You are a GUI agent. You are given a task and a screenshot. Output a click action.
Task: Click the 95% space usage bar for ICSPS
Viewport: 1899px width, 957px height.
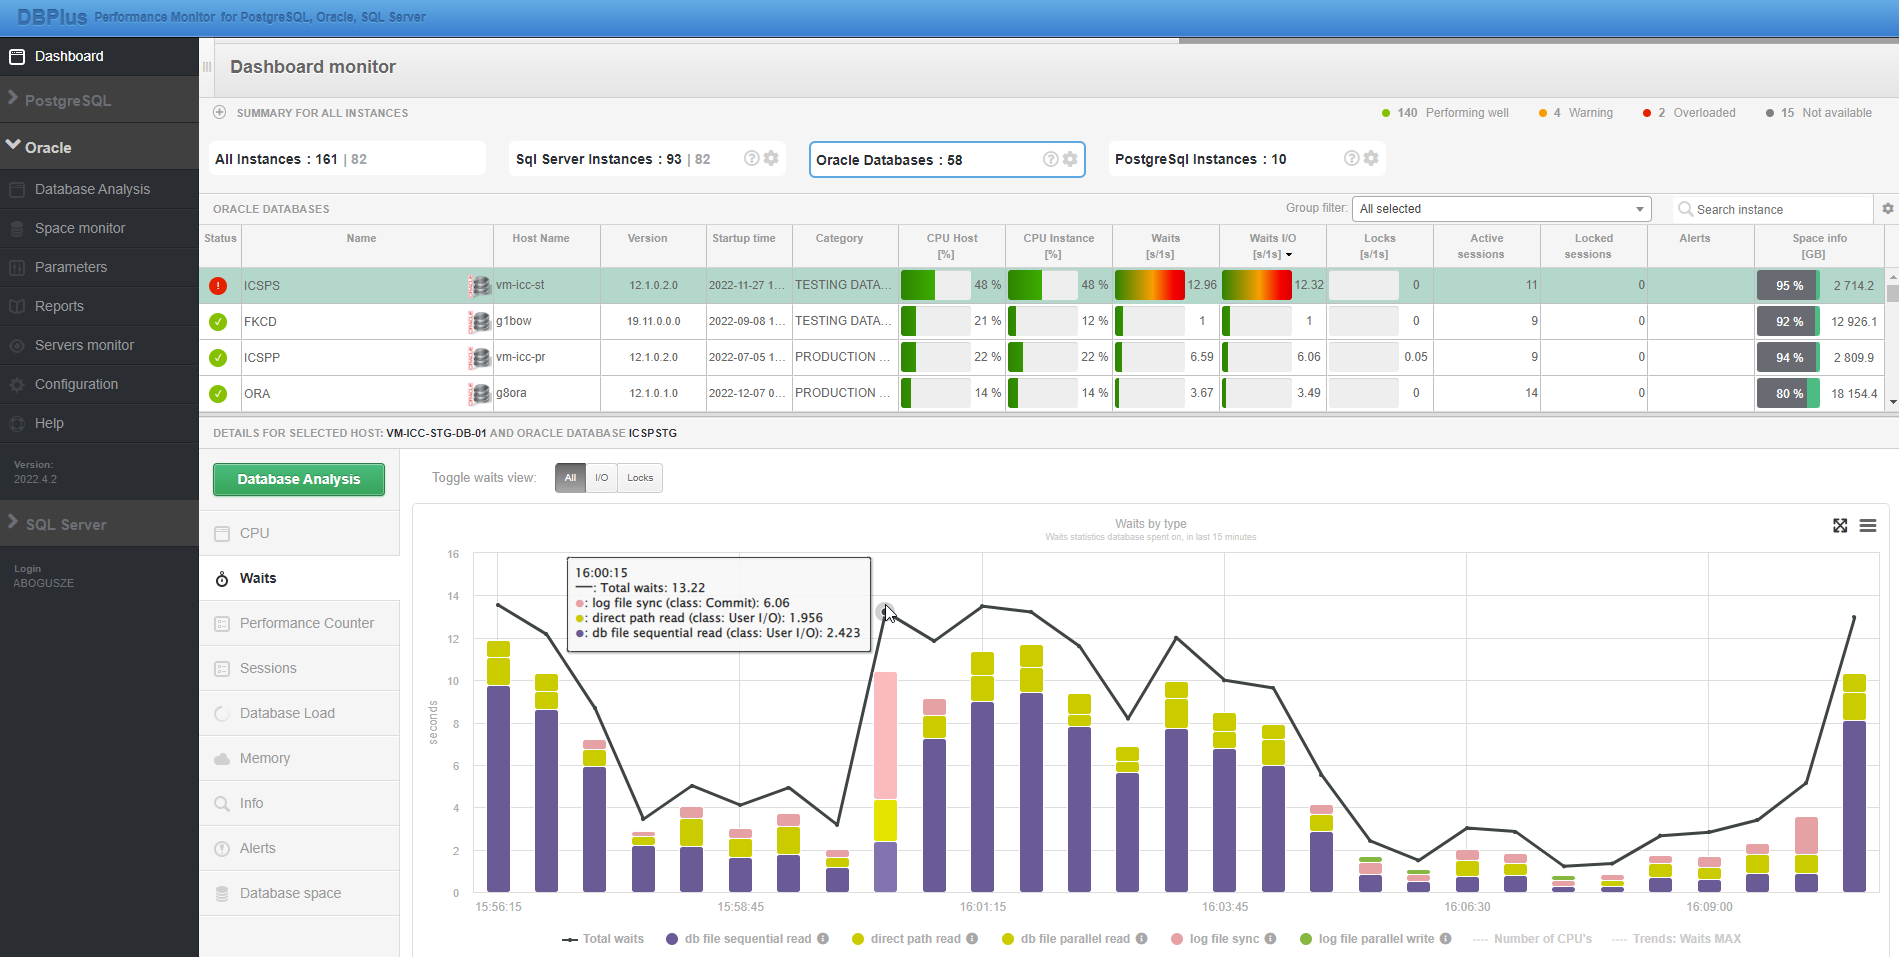click(x=1787, y=285)
